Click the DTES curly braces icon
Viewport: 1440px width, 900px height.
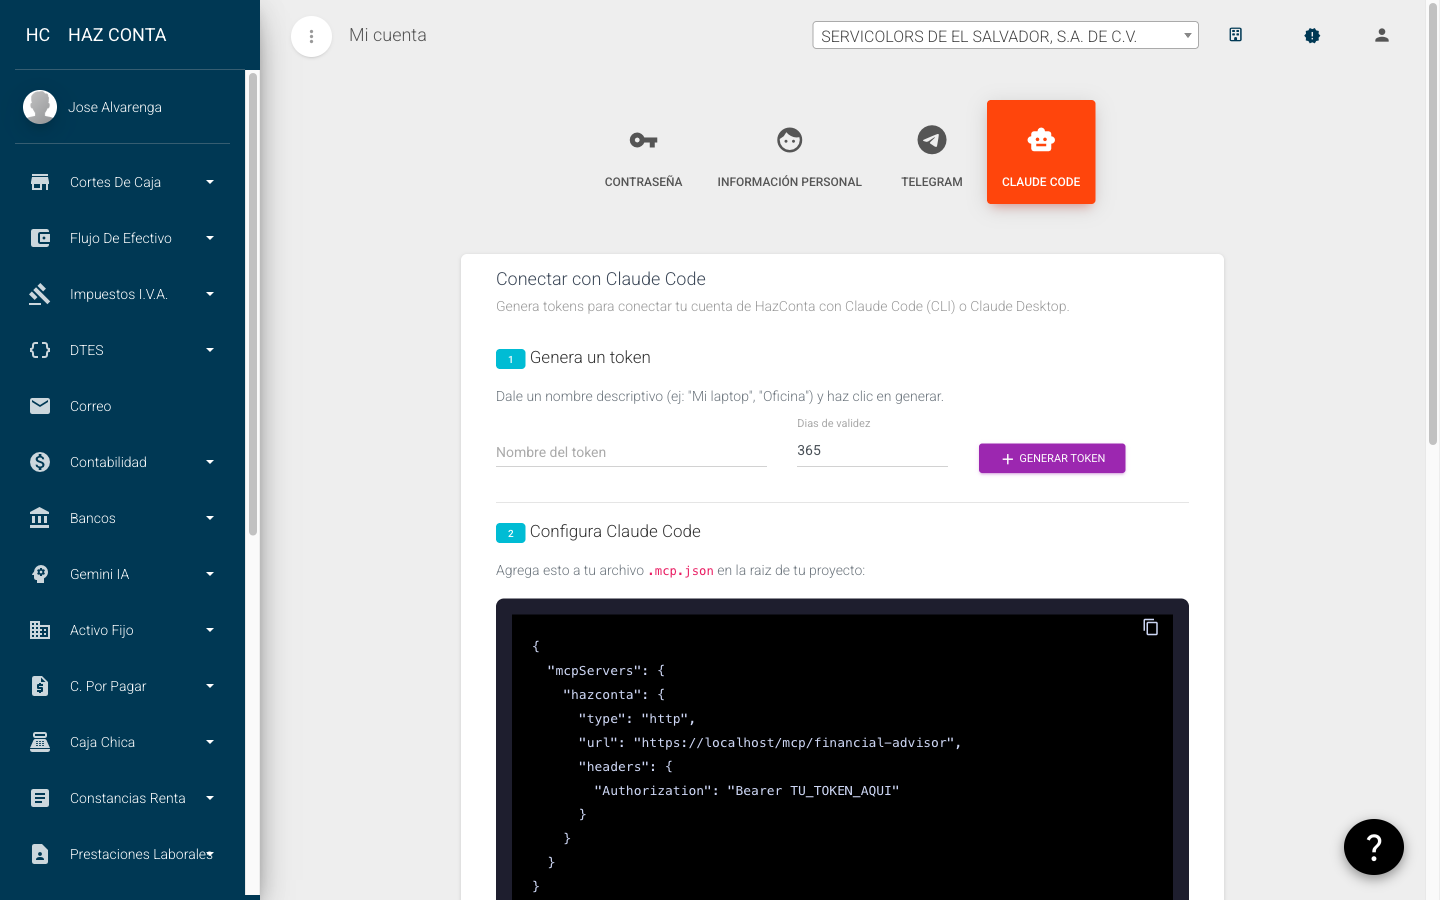pos(40,350)
